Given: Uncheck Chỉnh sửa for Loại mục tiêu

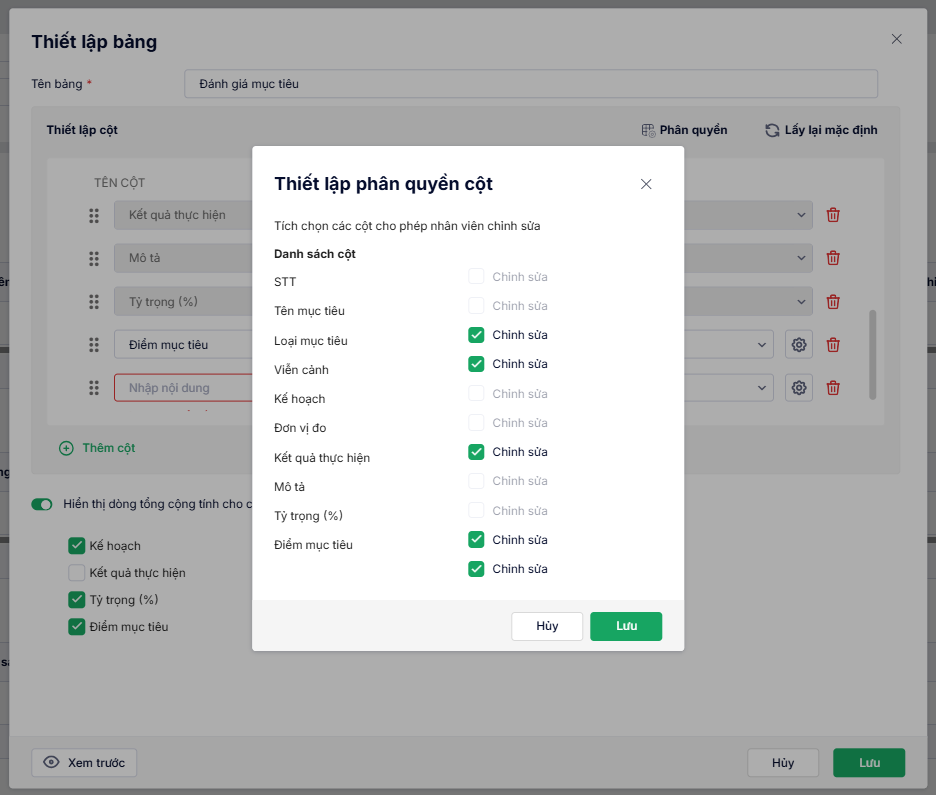Looking at the screenshot, I should tap(476, 335).
